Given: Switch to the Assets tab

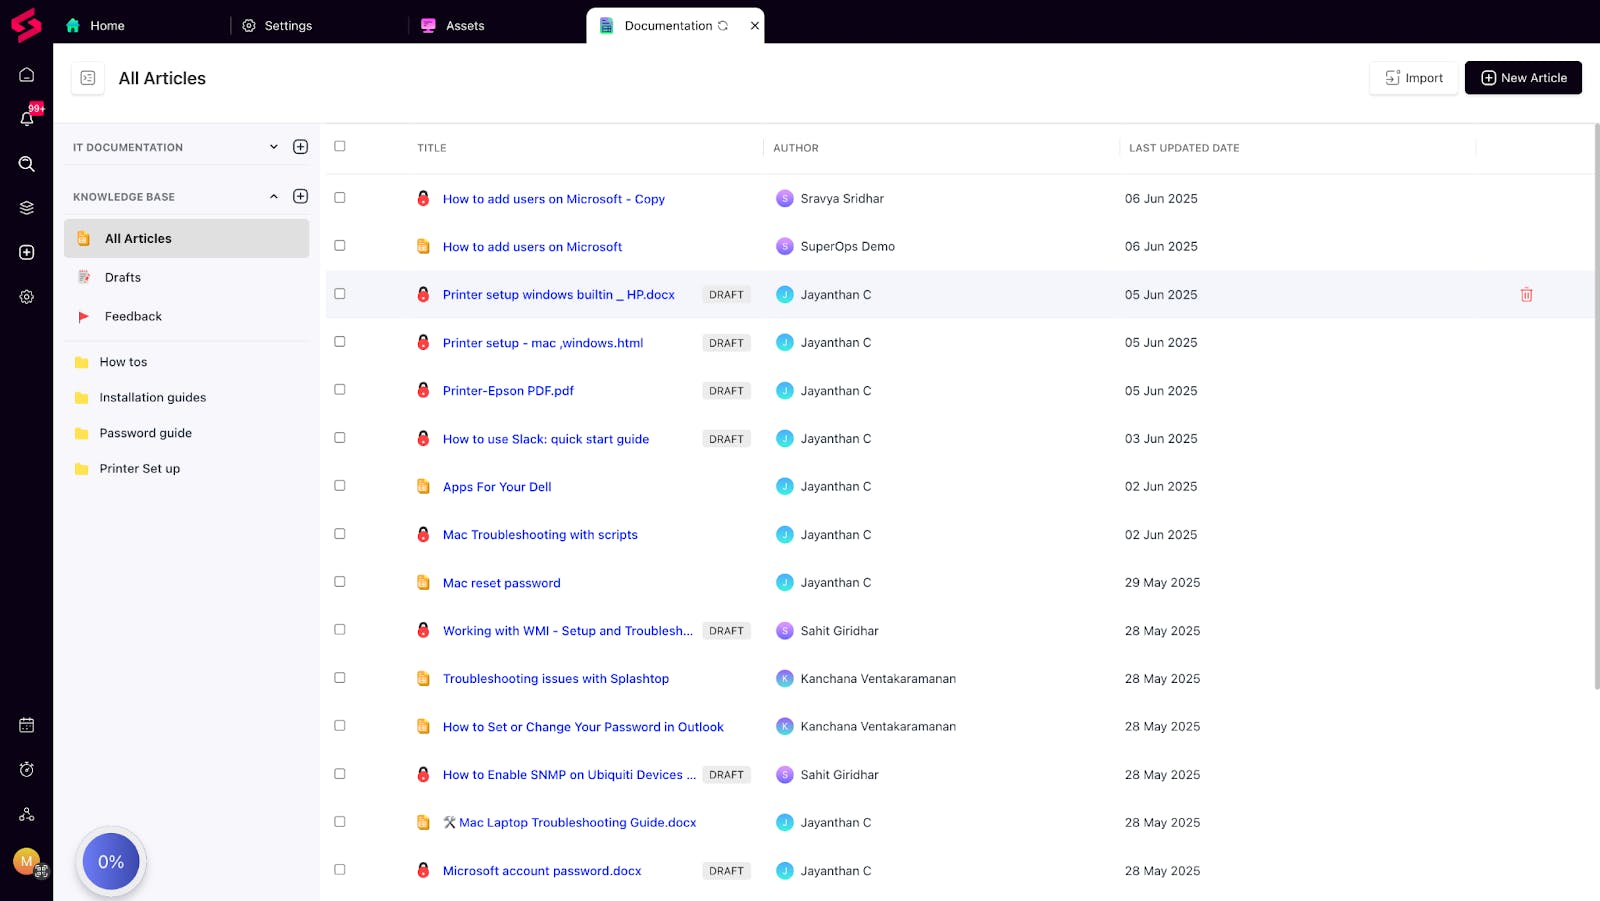Looking at the screenshot, I should pos(453,26).
